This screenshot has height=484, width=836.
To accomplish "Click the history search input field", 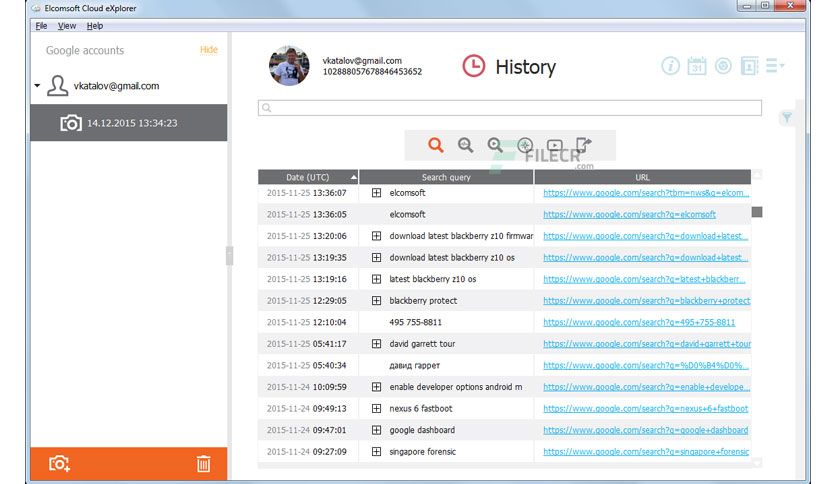I will coord(510,108).
